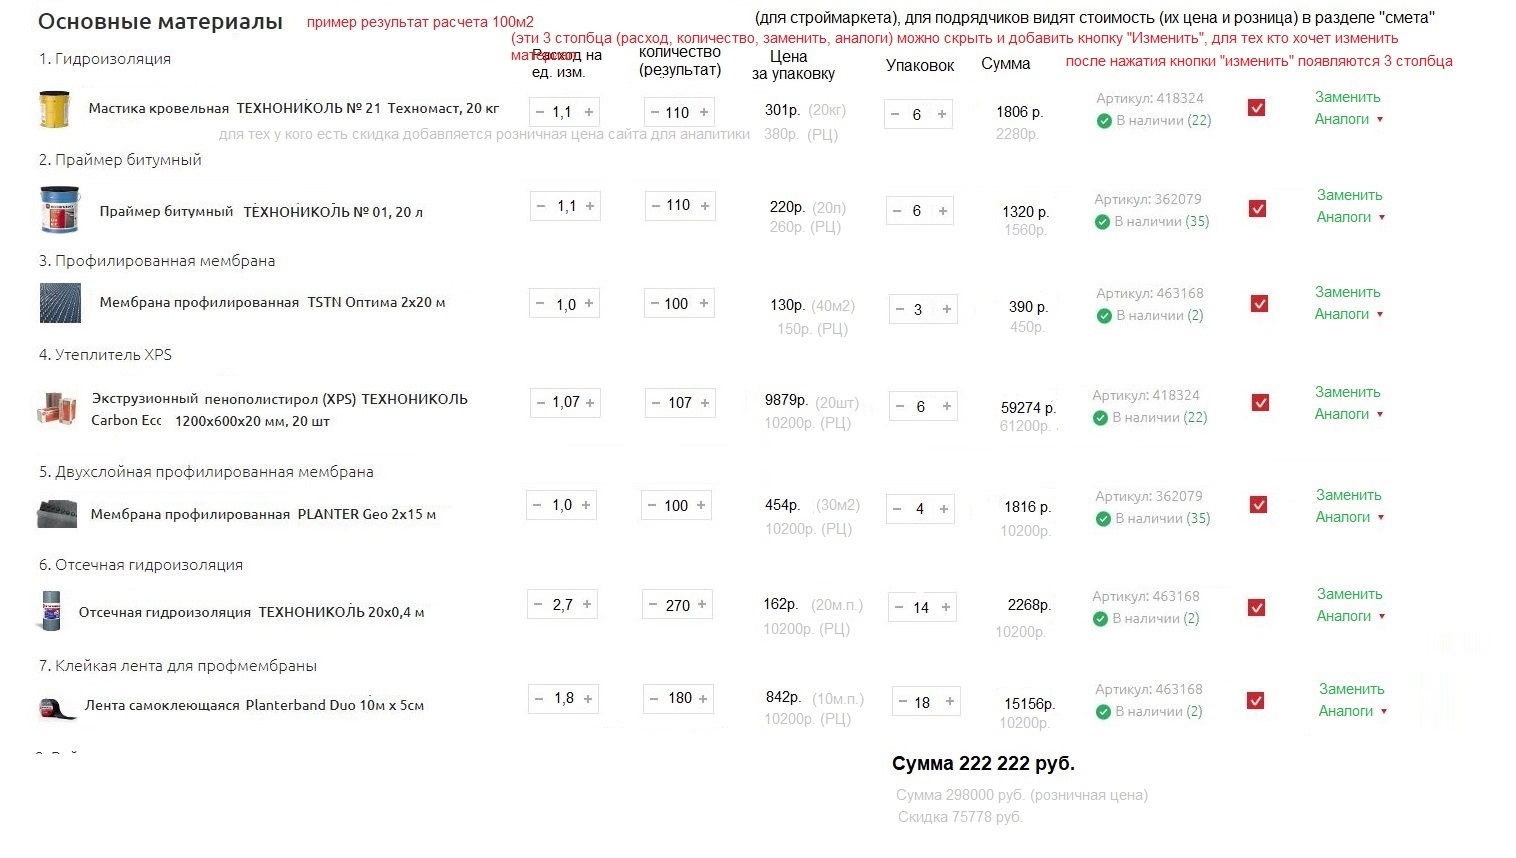Image resolution: width=1516 pixels, height=858 pixels.
Task: Increase quantity 107 for XPS insulation
Action: tap(705, 402)
